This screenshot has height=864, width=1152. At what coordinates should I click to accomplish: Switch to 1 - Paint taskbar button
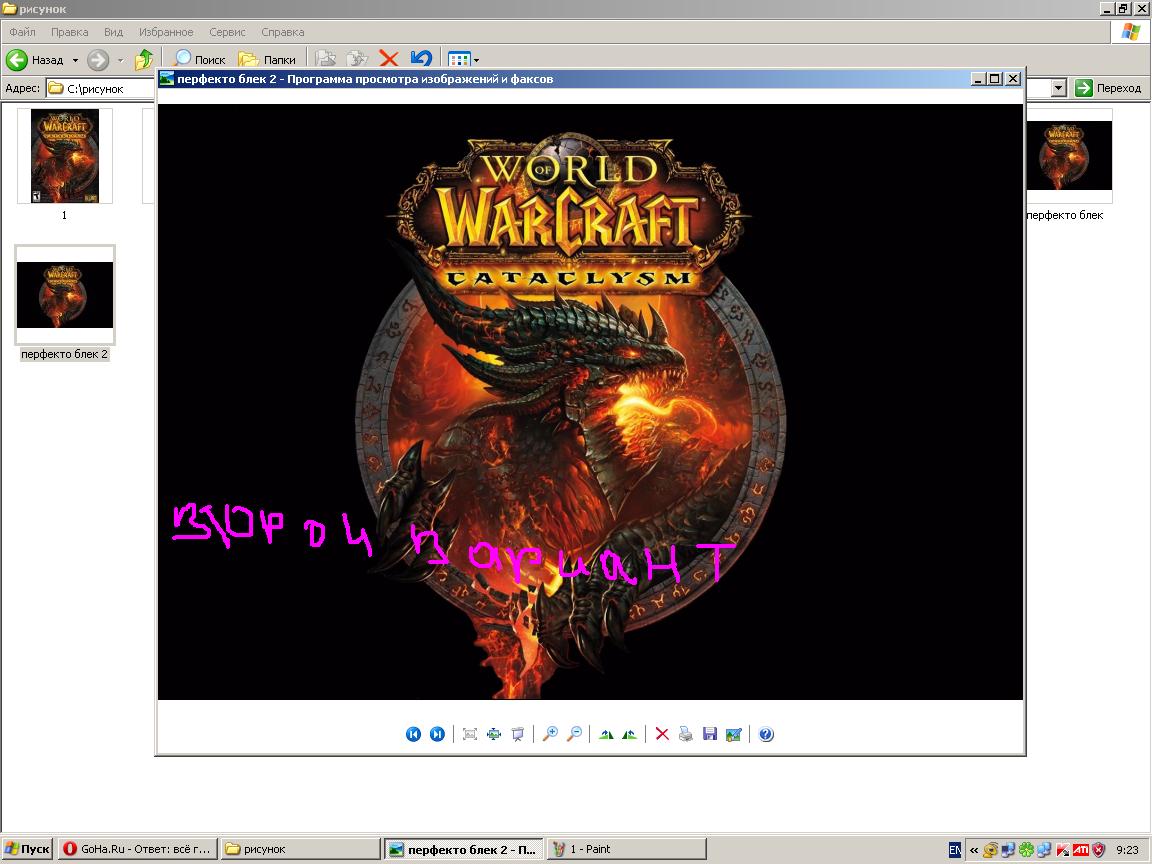tap(627, 849)
